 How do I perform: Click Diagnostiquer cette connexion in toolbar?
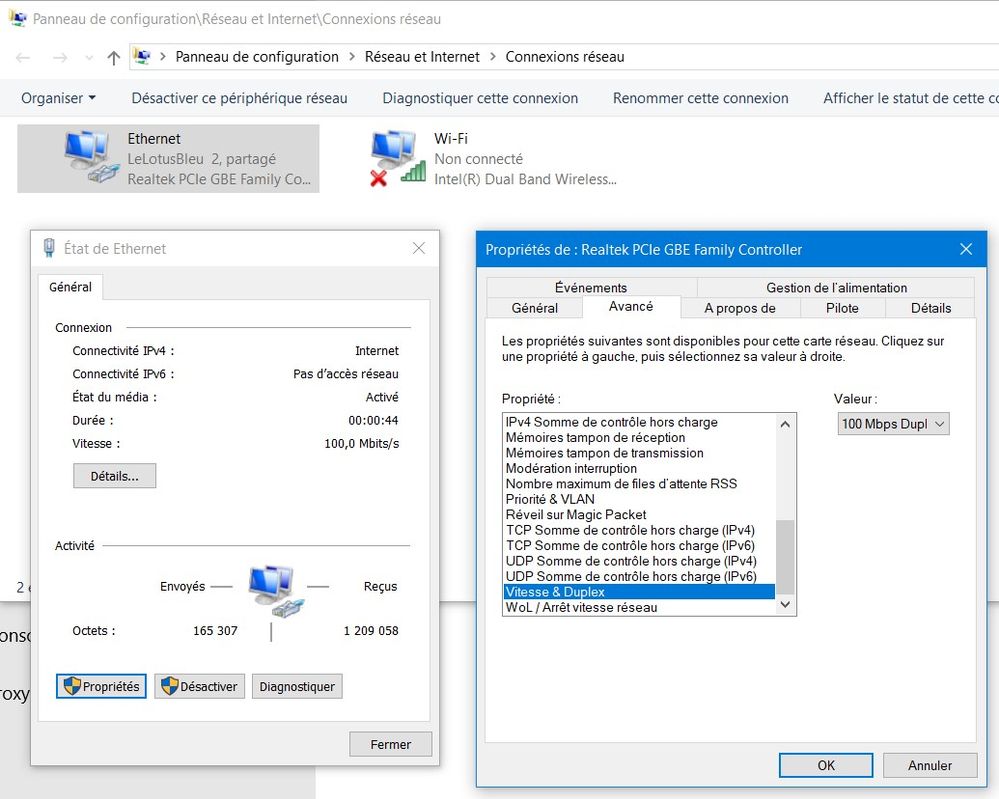coord(480,98)
